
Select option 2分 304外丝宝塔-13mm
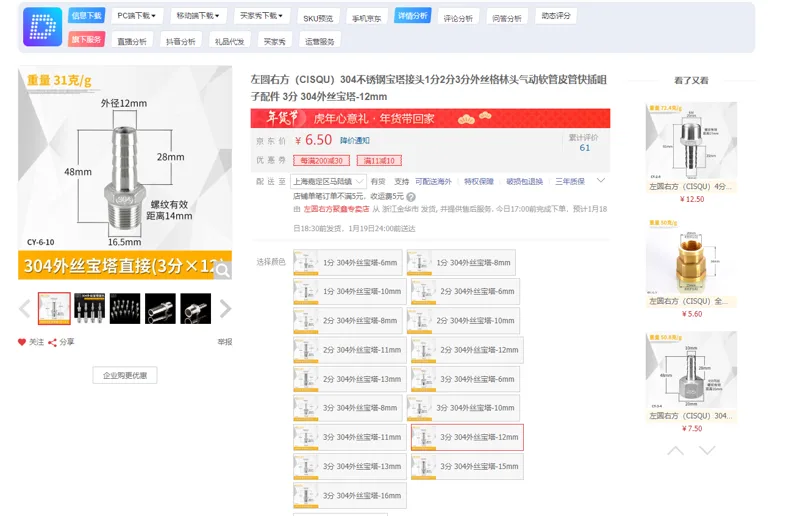pos(349,379)
